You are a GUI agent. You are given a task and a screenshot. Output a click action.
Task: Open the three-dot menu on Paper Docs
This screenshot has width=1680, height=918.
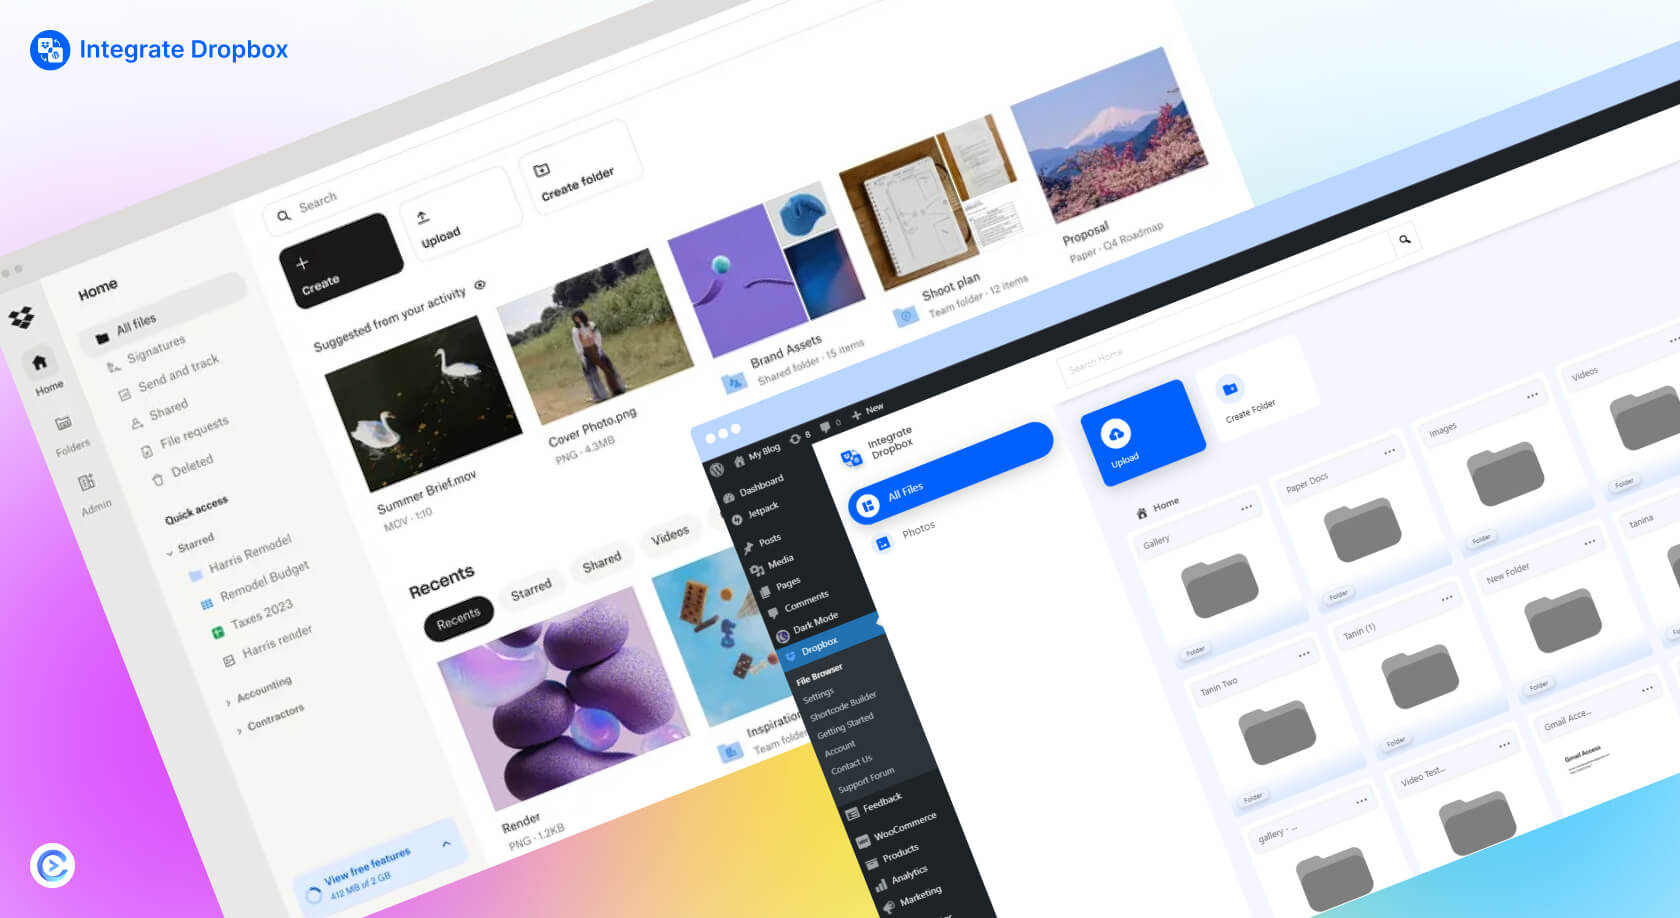pyautogui.click(x=1389, y=452)
